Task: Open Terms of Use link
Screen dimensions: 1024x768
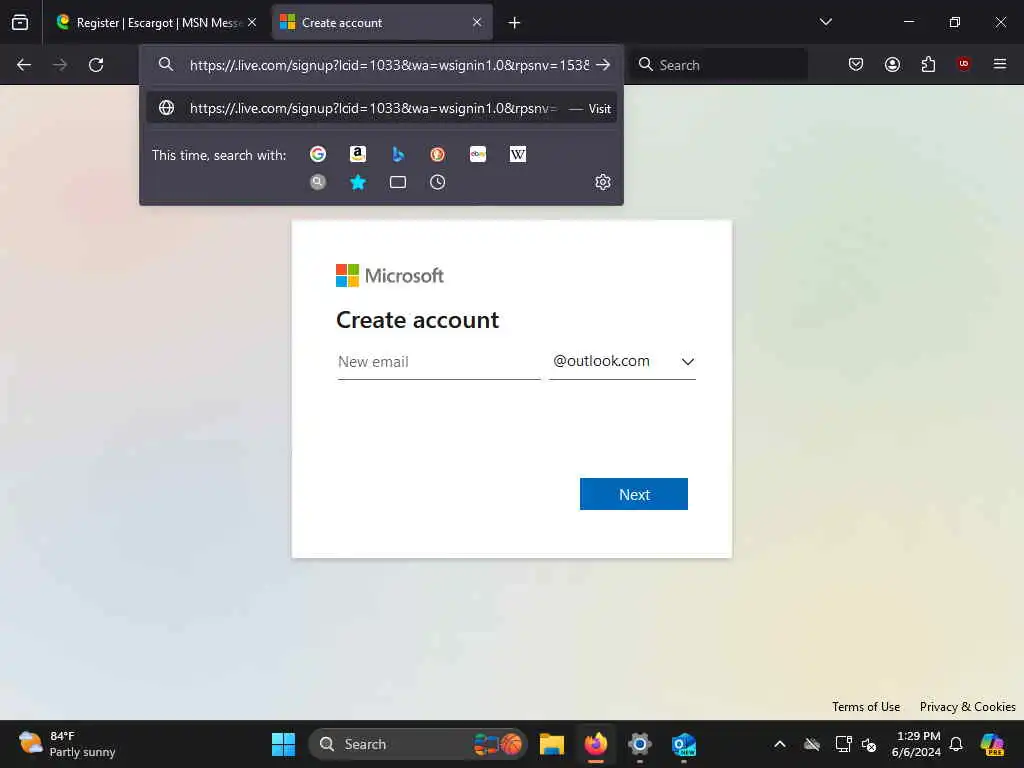Action: (866, 707)
